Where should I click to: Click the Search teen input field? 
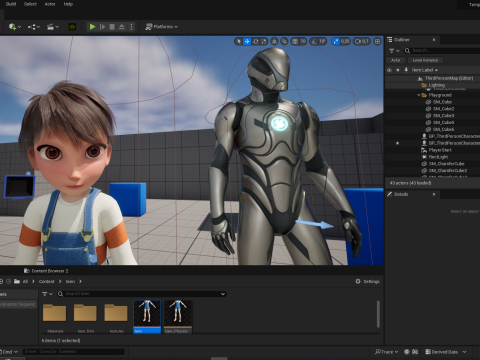point(142,294)
